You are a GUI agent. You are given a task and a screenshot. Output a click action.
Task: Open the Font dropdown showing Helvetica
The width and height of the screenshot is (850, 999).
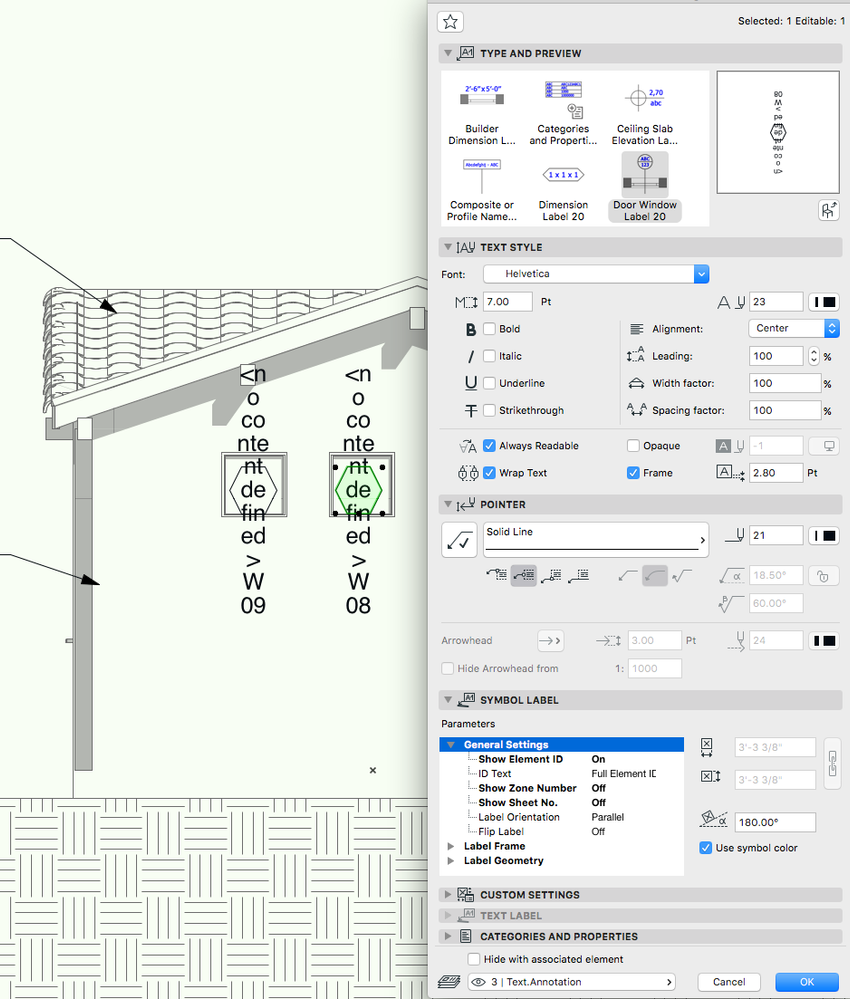click(x=596, y=274)
